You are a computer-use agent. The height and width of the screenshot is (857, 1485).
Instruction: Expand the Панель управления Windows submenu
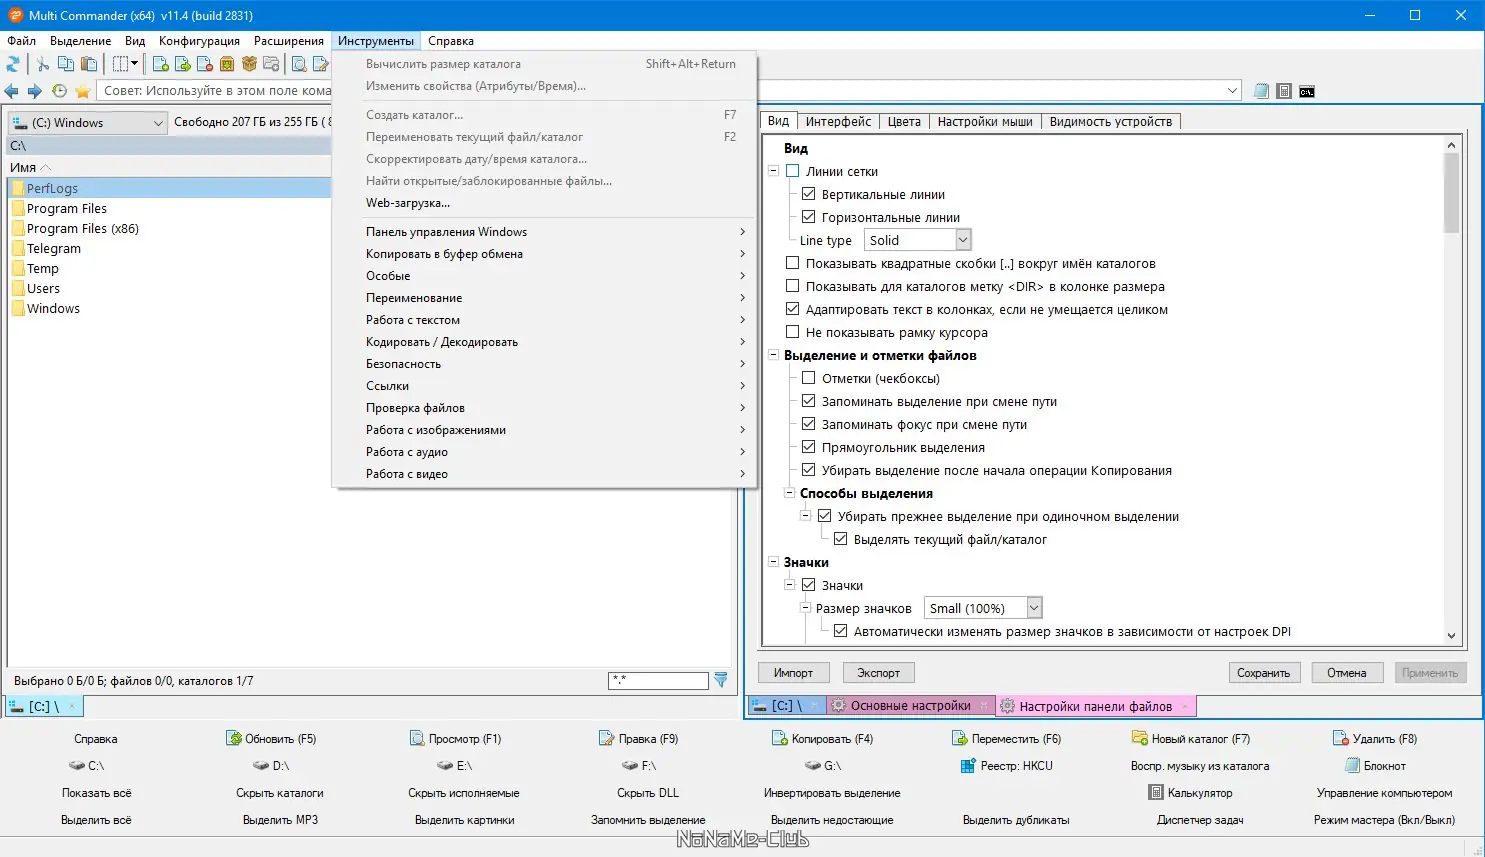click(x=543, y=232)
